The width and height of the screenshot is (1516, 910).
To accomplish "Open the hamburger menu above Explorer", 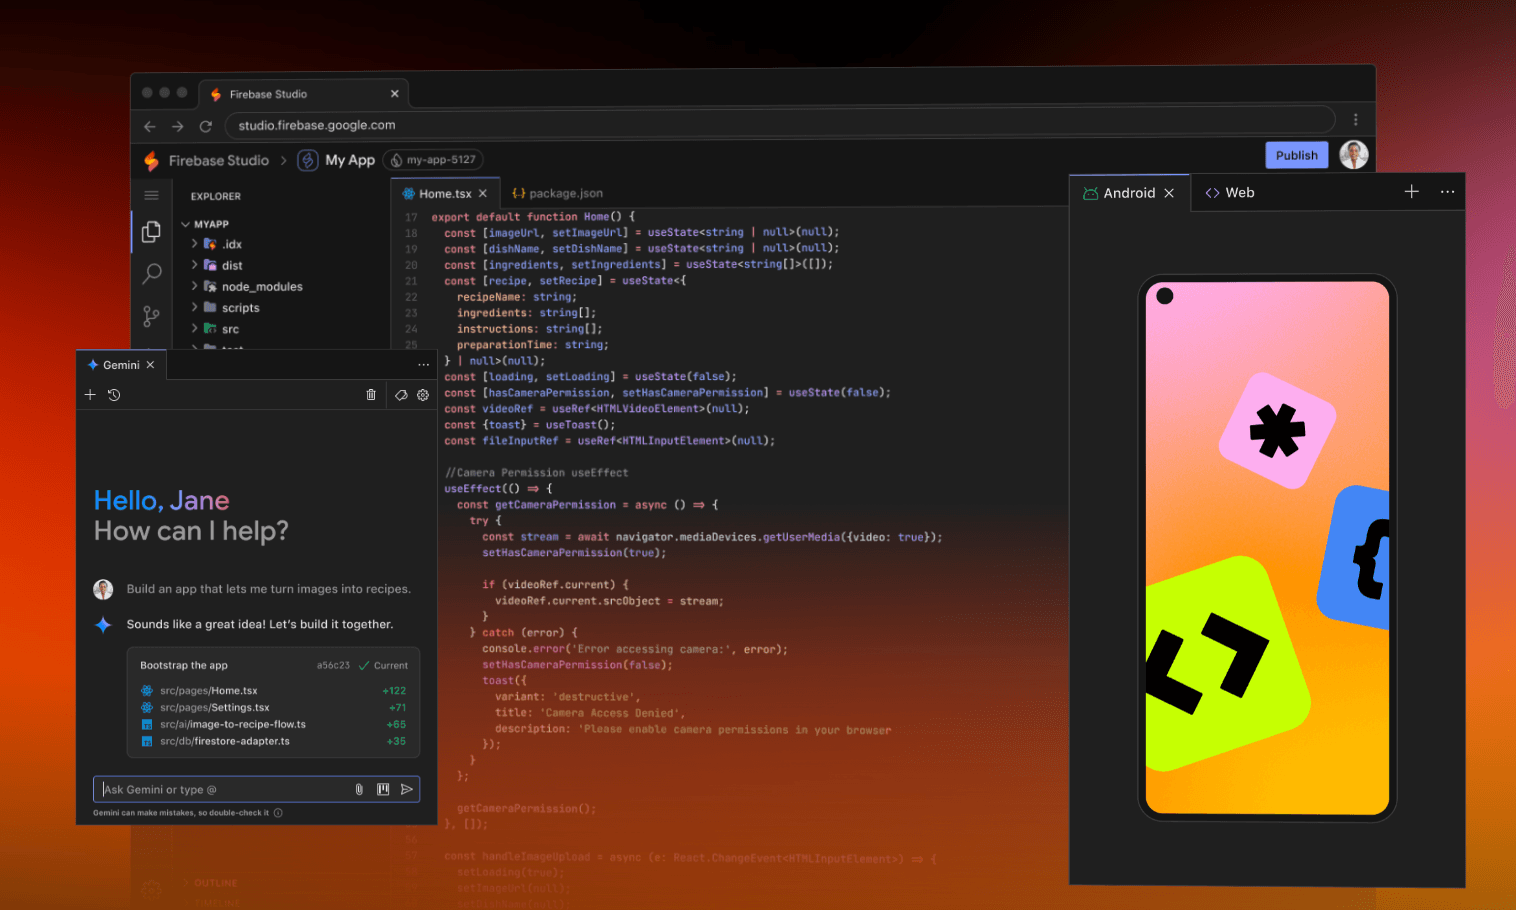I will (151, 196).
